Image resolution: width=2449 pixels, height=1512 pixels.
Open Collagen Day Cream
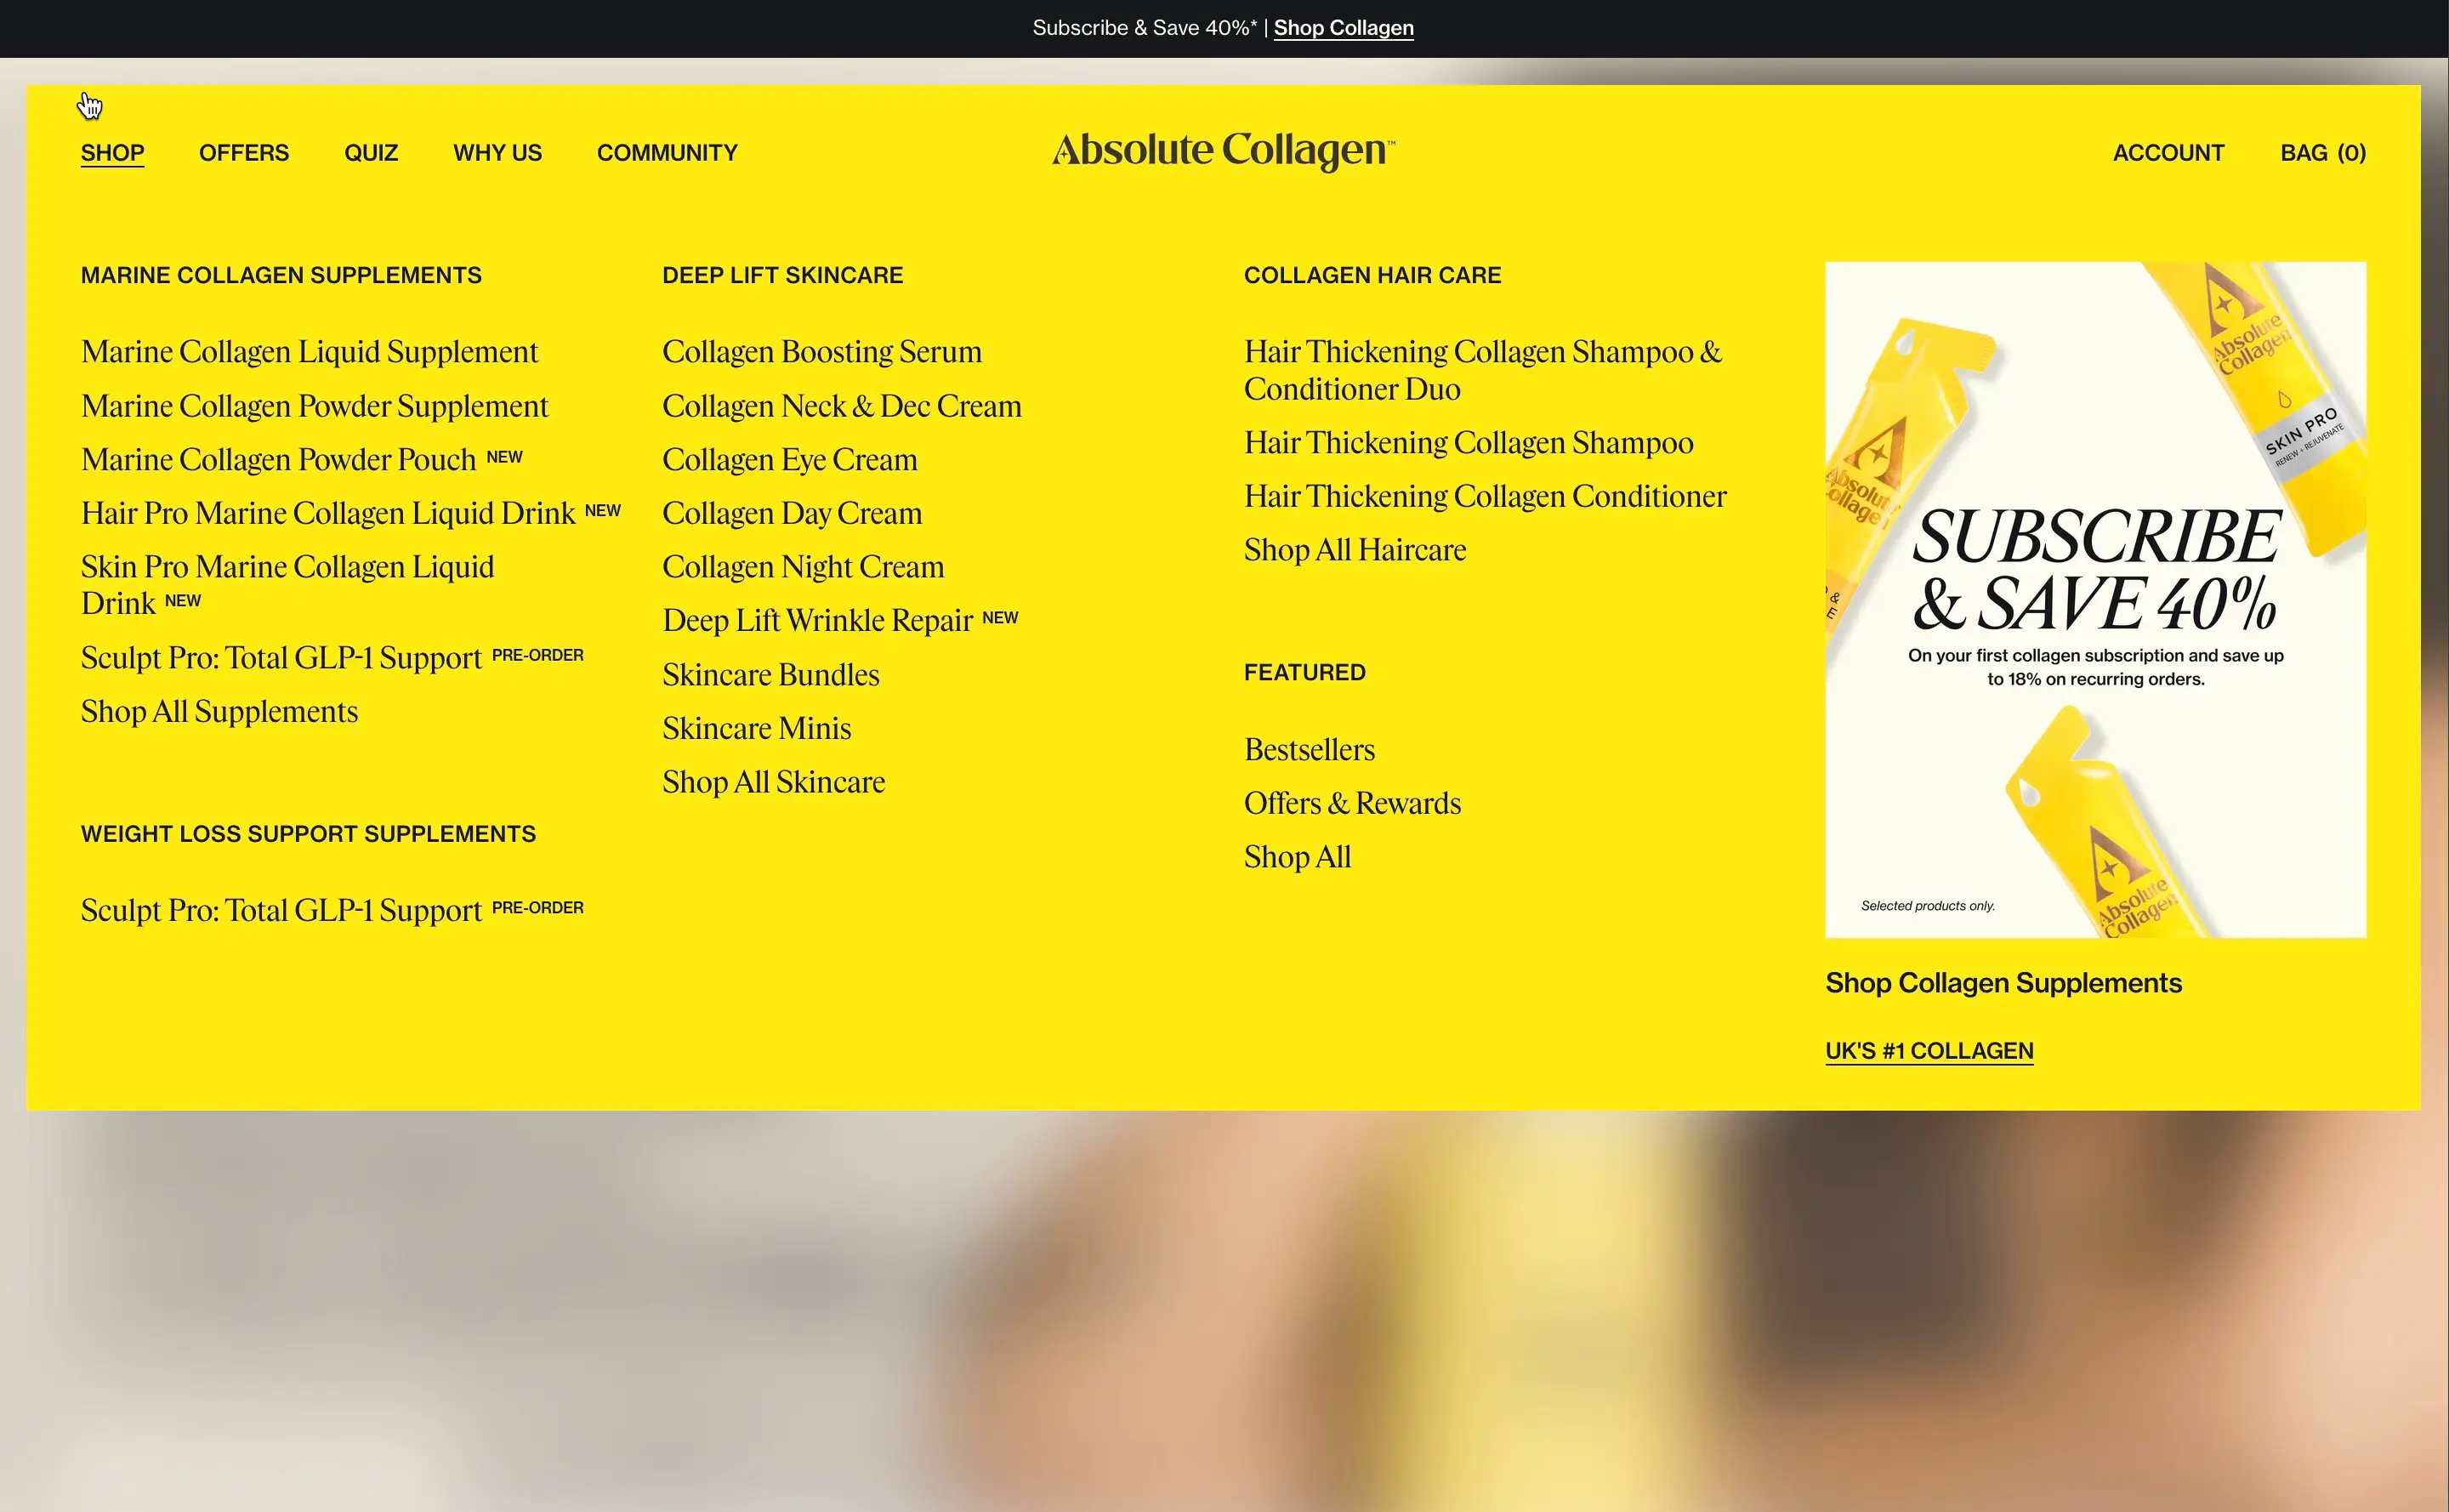[792, 513]
